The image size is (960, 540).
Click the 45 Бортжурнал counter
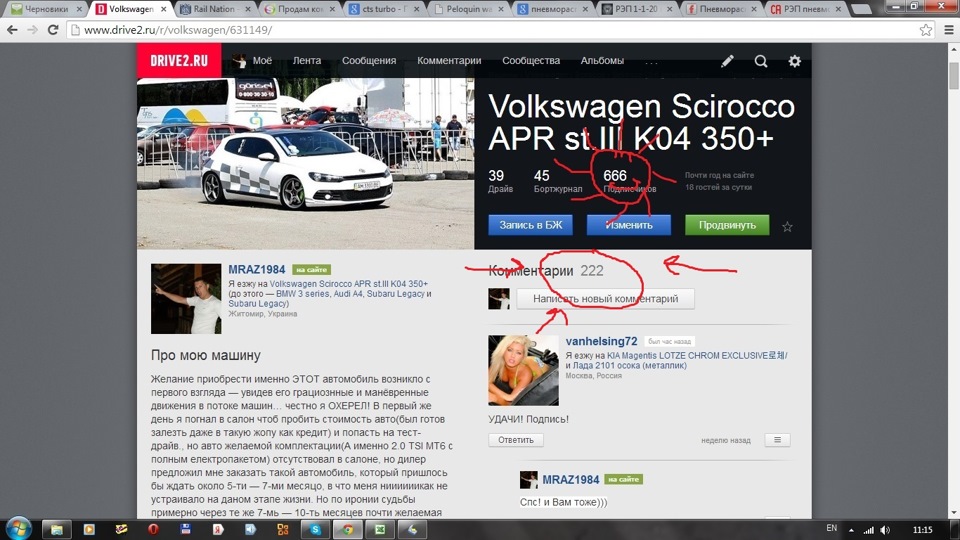(558, 181)
